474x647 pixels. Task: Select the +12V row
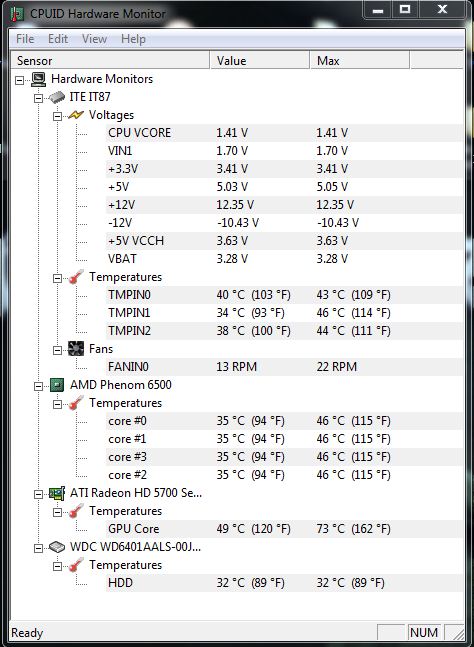pos(284,205)
